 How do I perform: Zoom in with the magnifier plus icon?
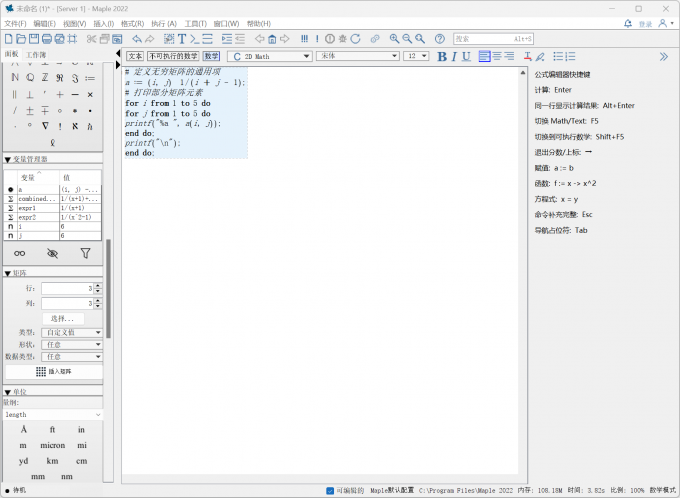394,39
